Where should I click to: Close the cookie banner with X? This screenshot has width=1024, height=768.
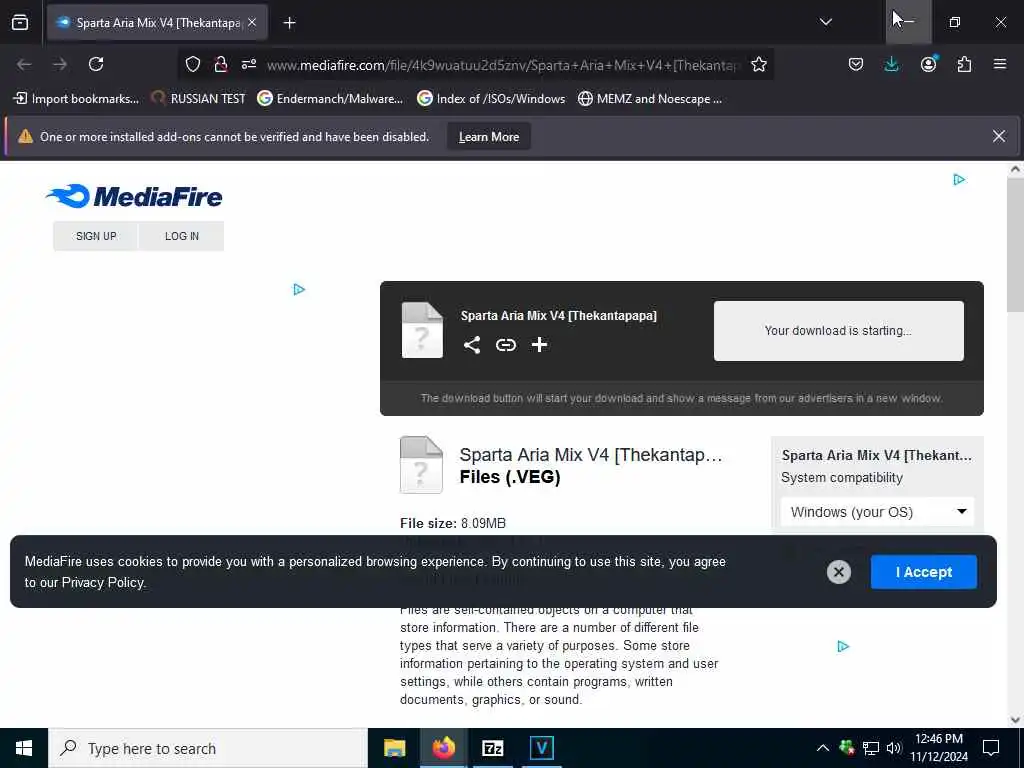click(x=839, y=572)
